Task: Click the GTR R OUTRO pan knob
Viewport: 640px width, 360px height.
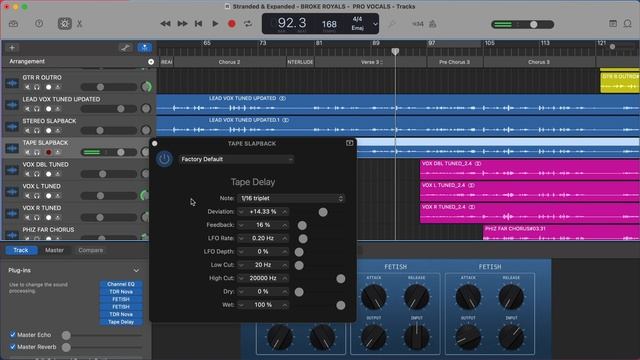Action: [x=146, y=87]
